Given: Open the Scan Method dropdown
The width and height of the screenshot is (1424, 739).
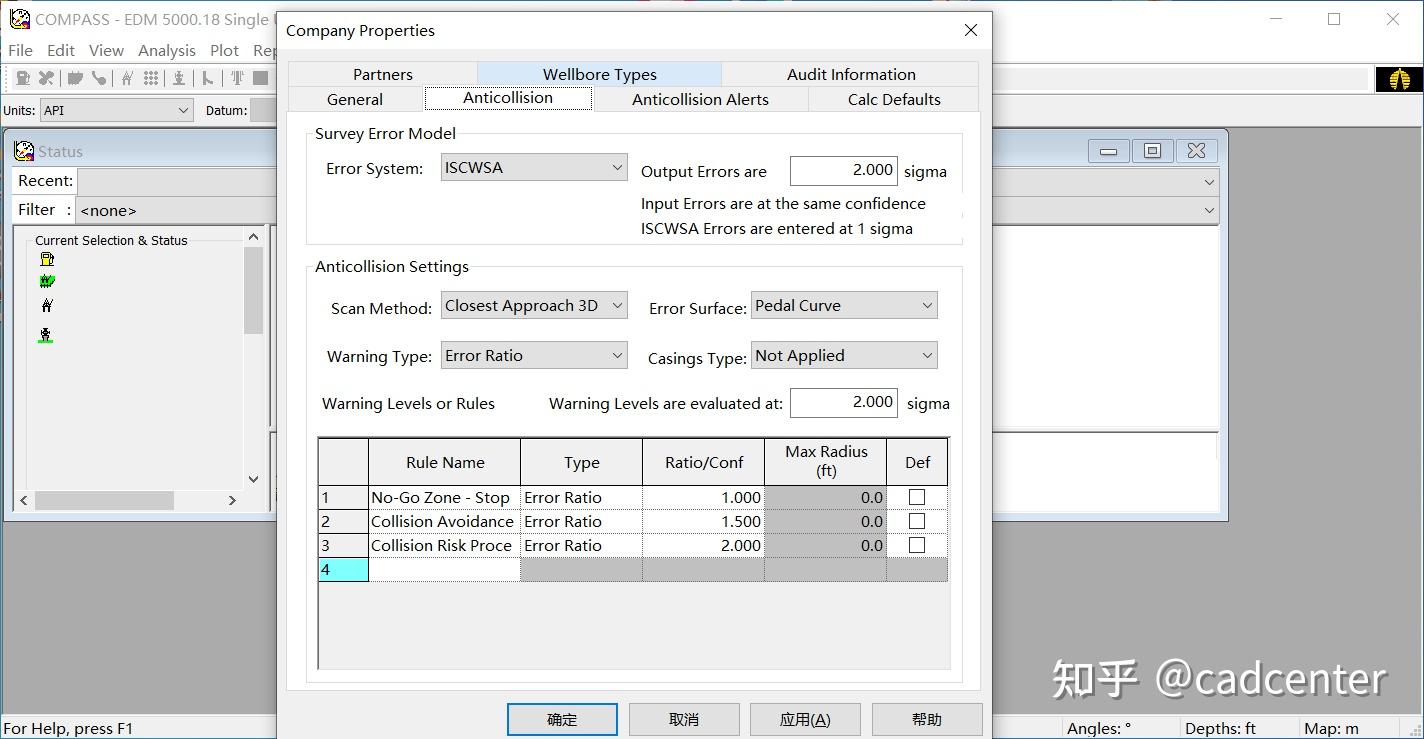Looking at the screenshot, I should tap(534, 306).
